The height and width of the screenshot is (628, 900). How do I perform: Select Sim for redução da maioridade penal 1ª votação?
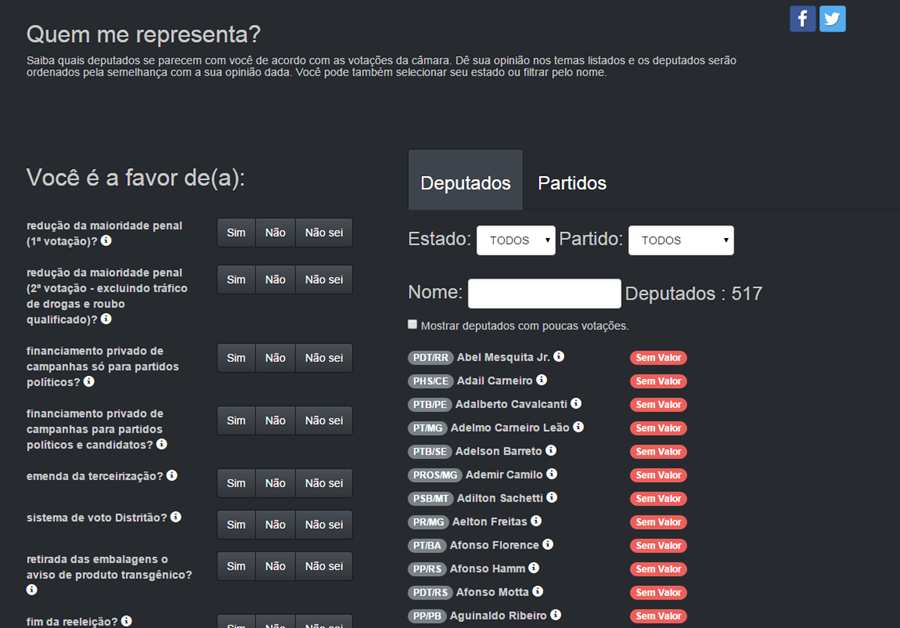[x=236, y=233]
